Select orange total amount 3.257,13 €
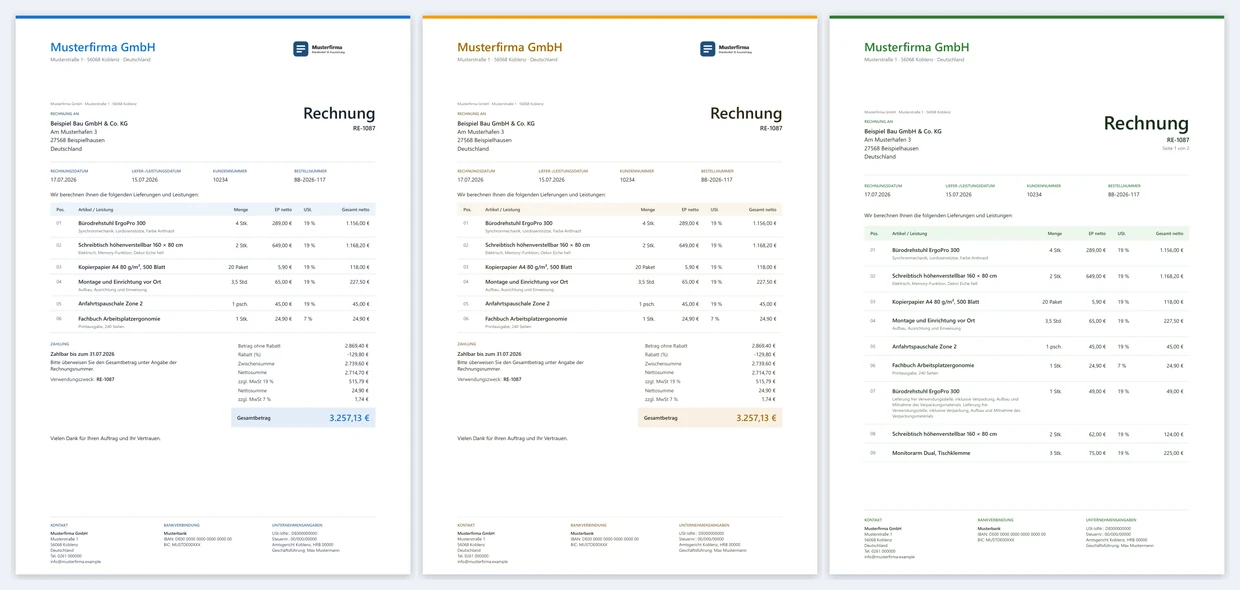 click(756, 419)
